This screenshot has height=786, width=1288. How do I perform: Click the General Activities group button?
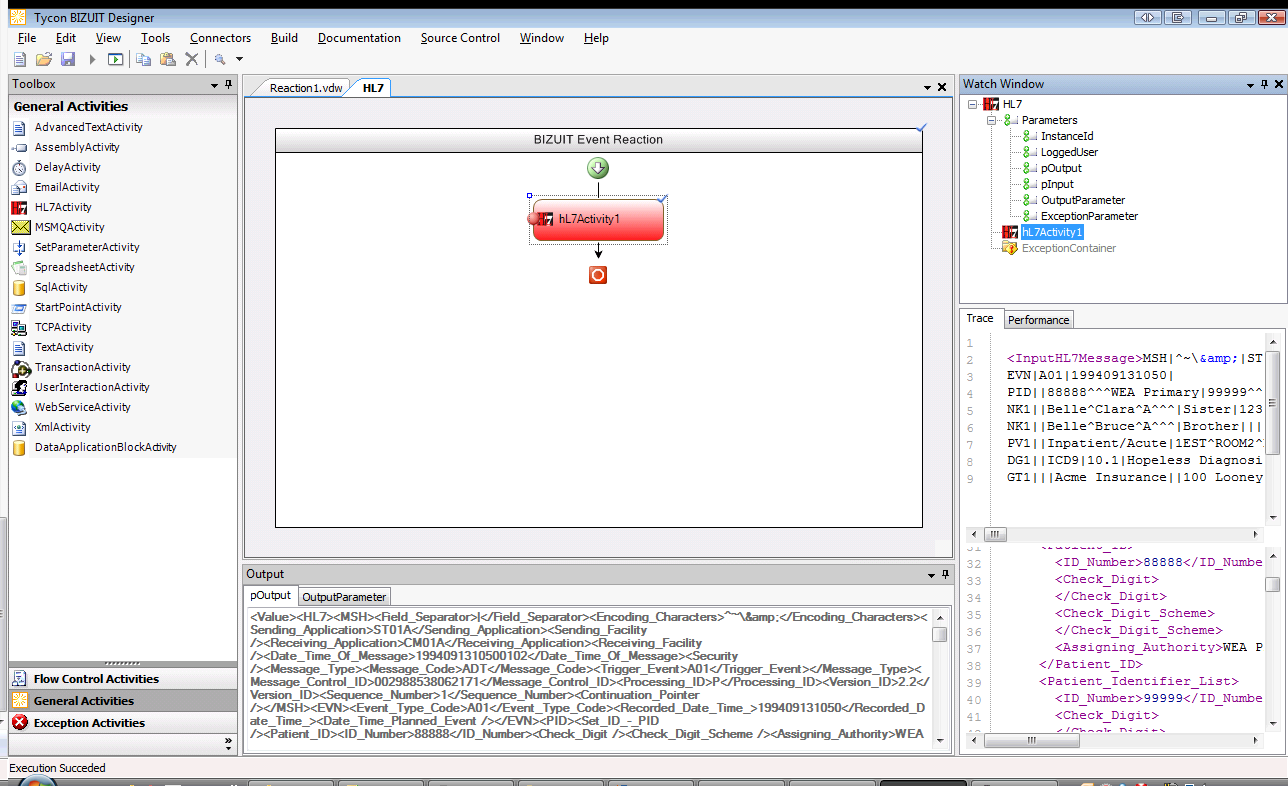click(123, 701)
